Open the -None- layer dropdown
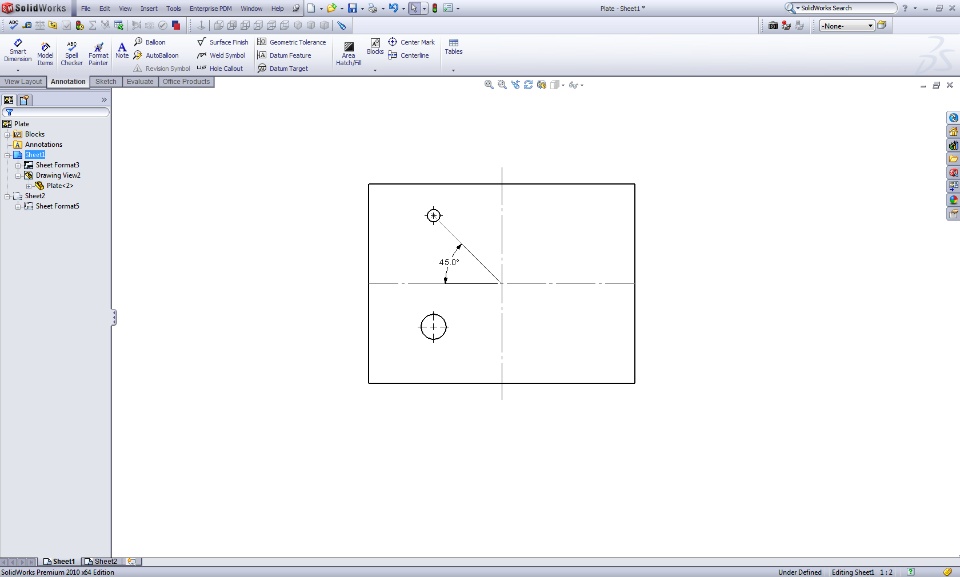The height and width of the screenshot is (577, 960). click(847, 26)
